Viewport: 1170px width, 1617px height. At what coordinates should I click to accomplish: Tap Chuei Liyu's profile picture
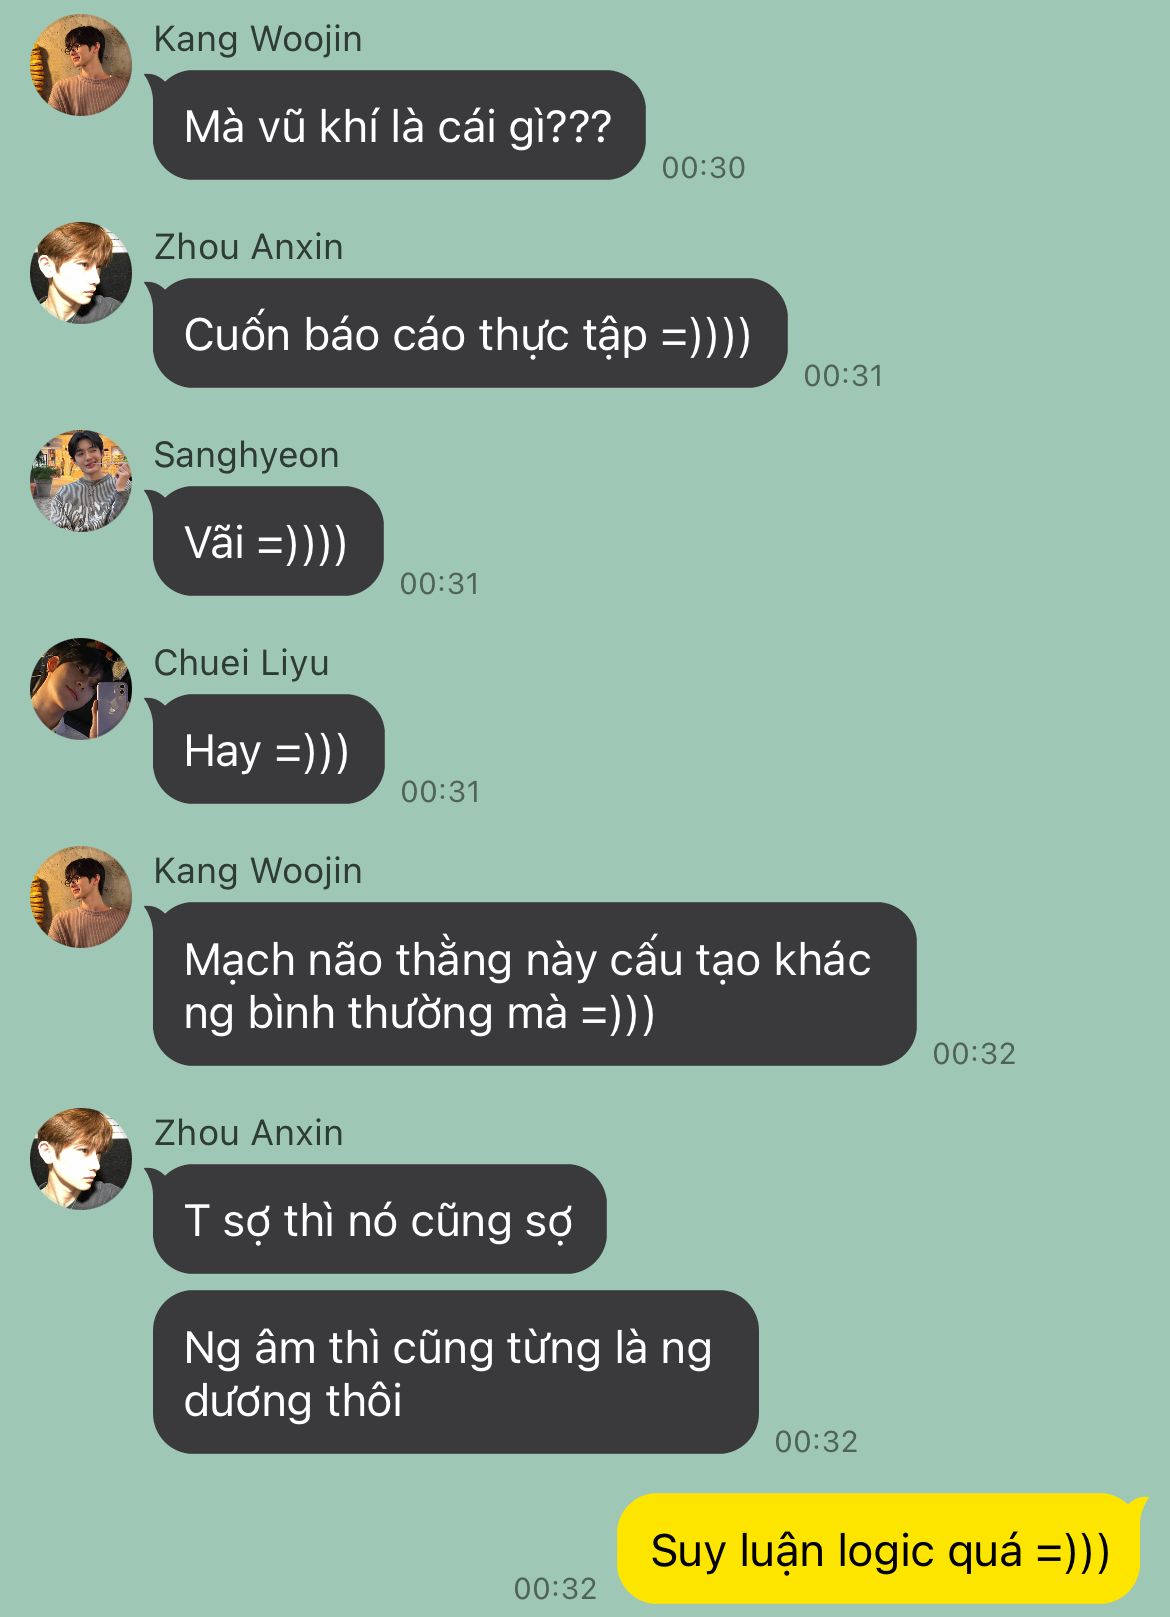(81, 689)
